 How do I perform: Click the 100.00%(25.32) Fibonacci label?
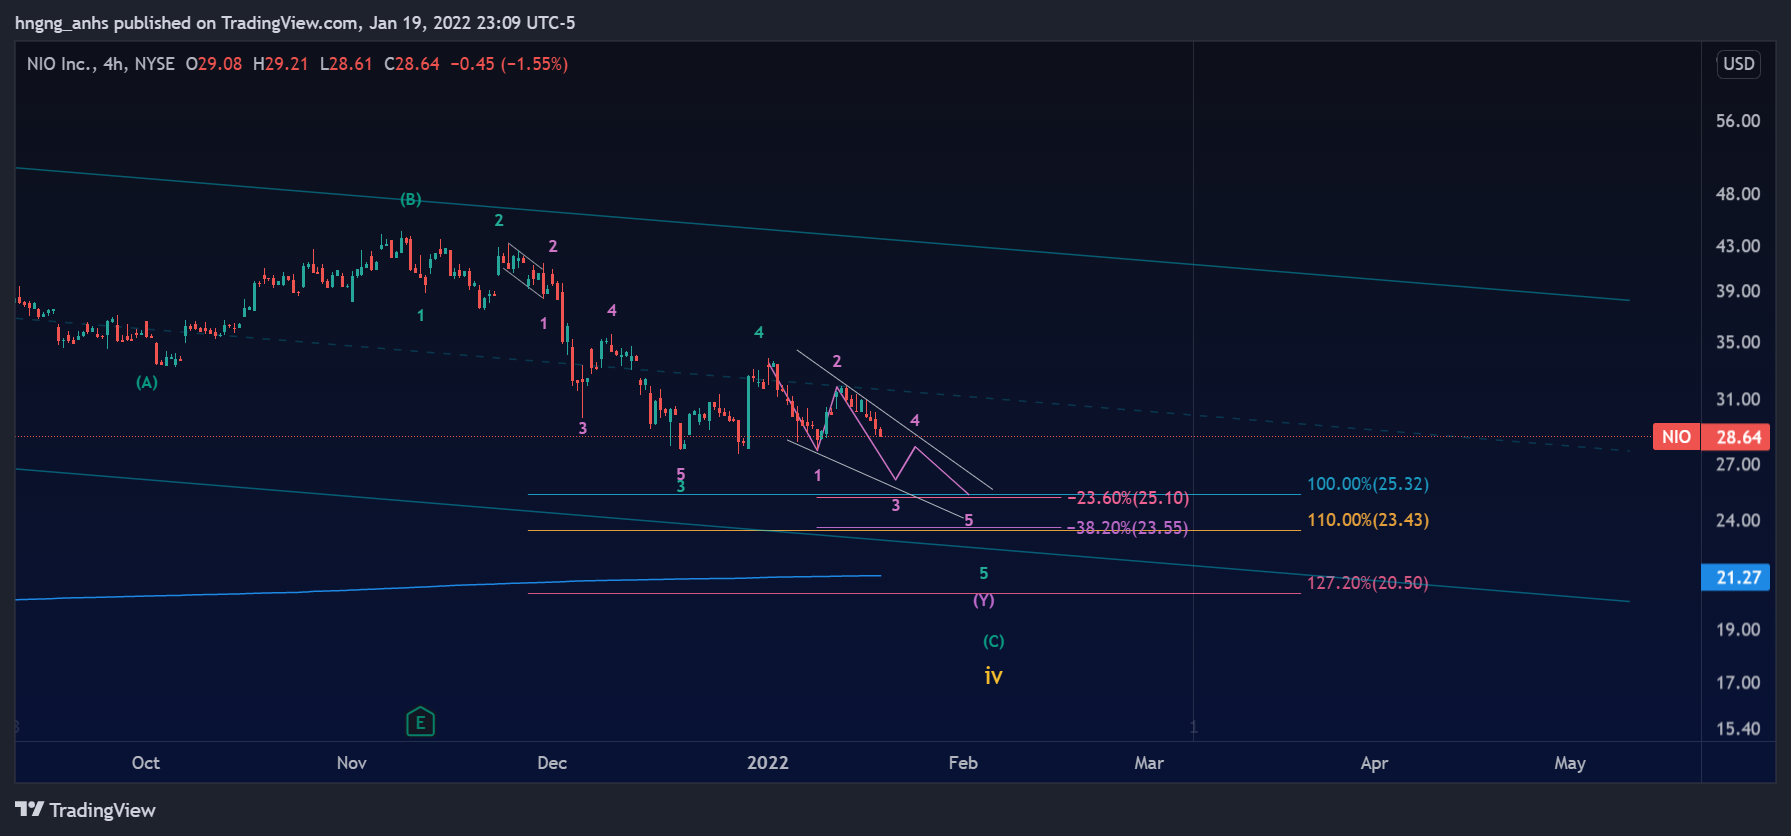[1368, 484]
